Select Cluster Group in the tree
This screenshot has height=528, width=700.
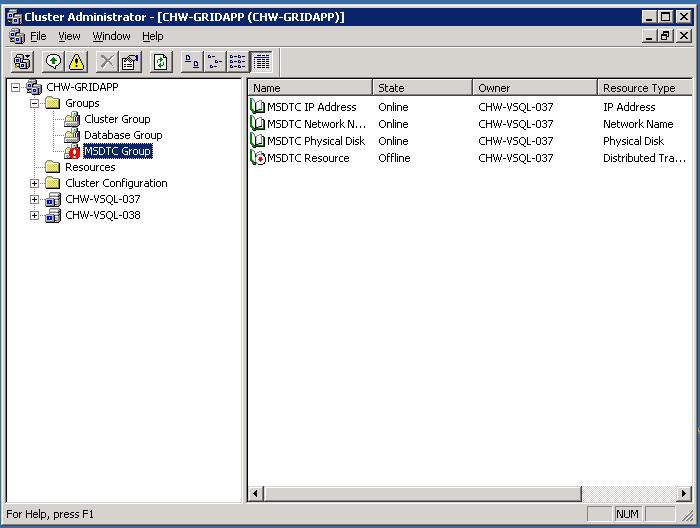(x=117, y=119)
